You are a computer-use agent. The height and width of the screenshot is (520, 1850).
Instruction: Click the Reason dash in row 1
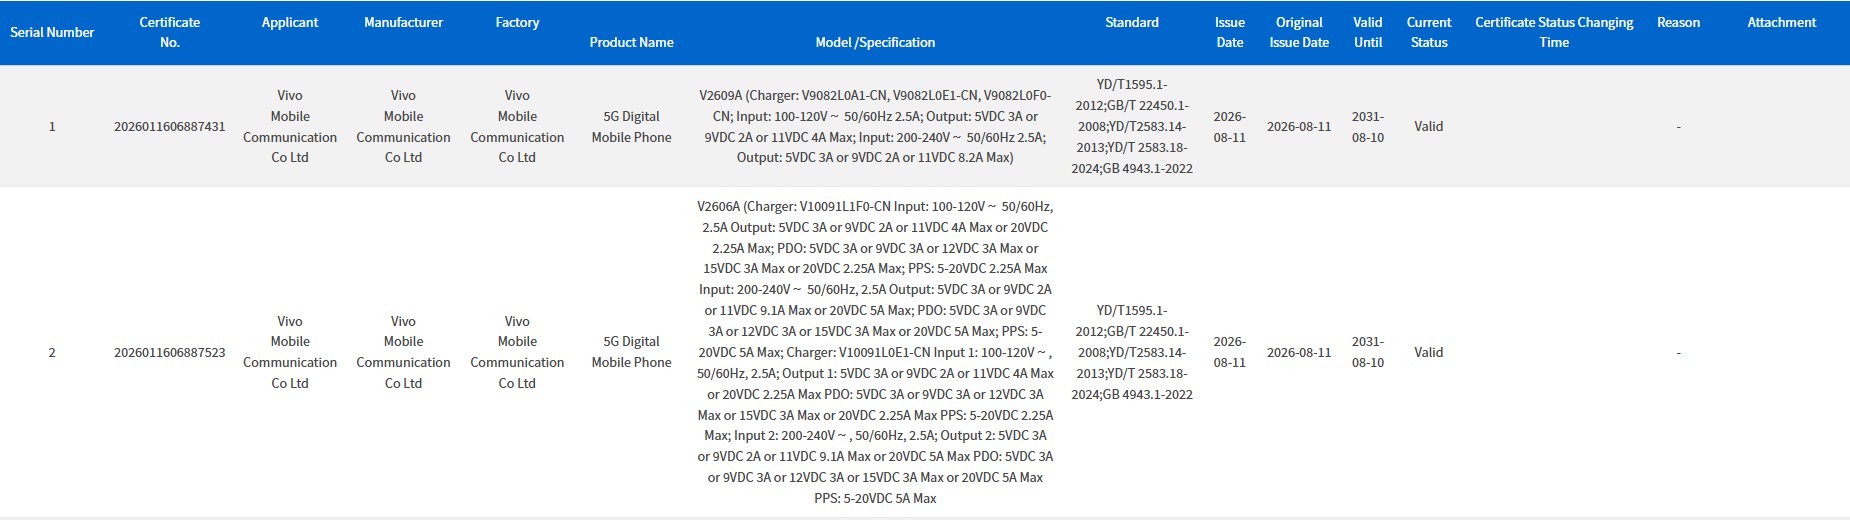(x=1678, y=126)
